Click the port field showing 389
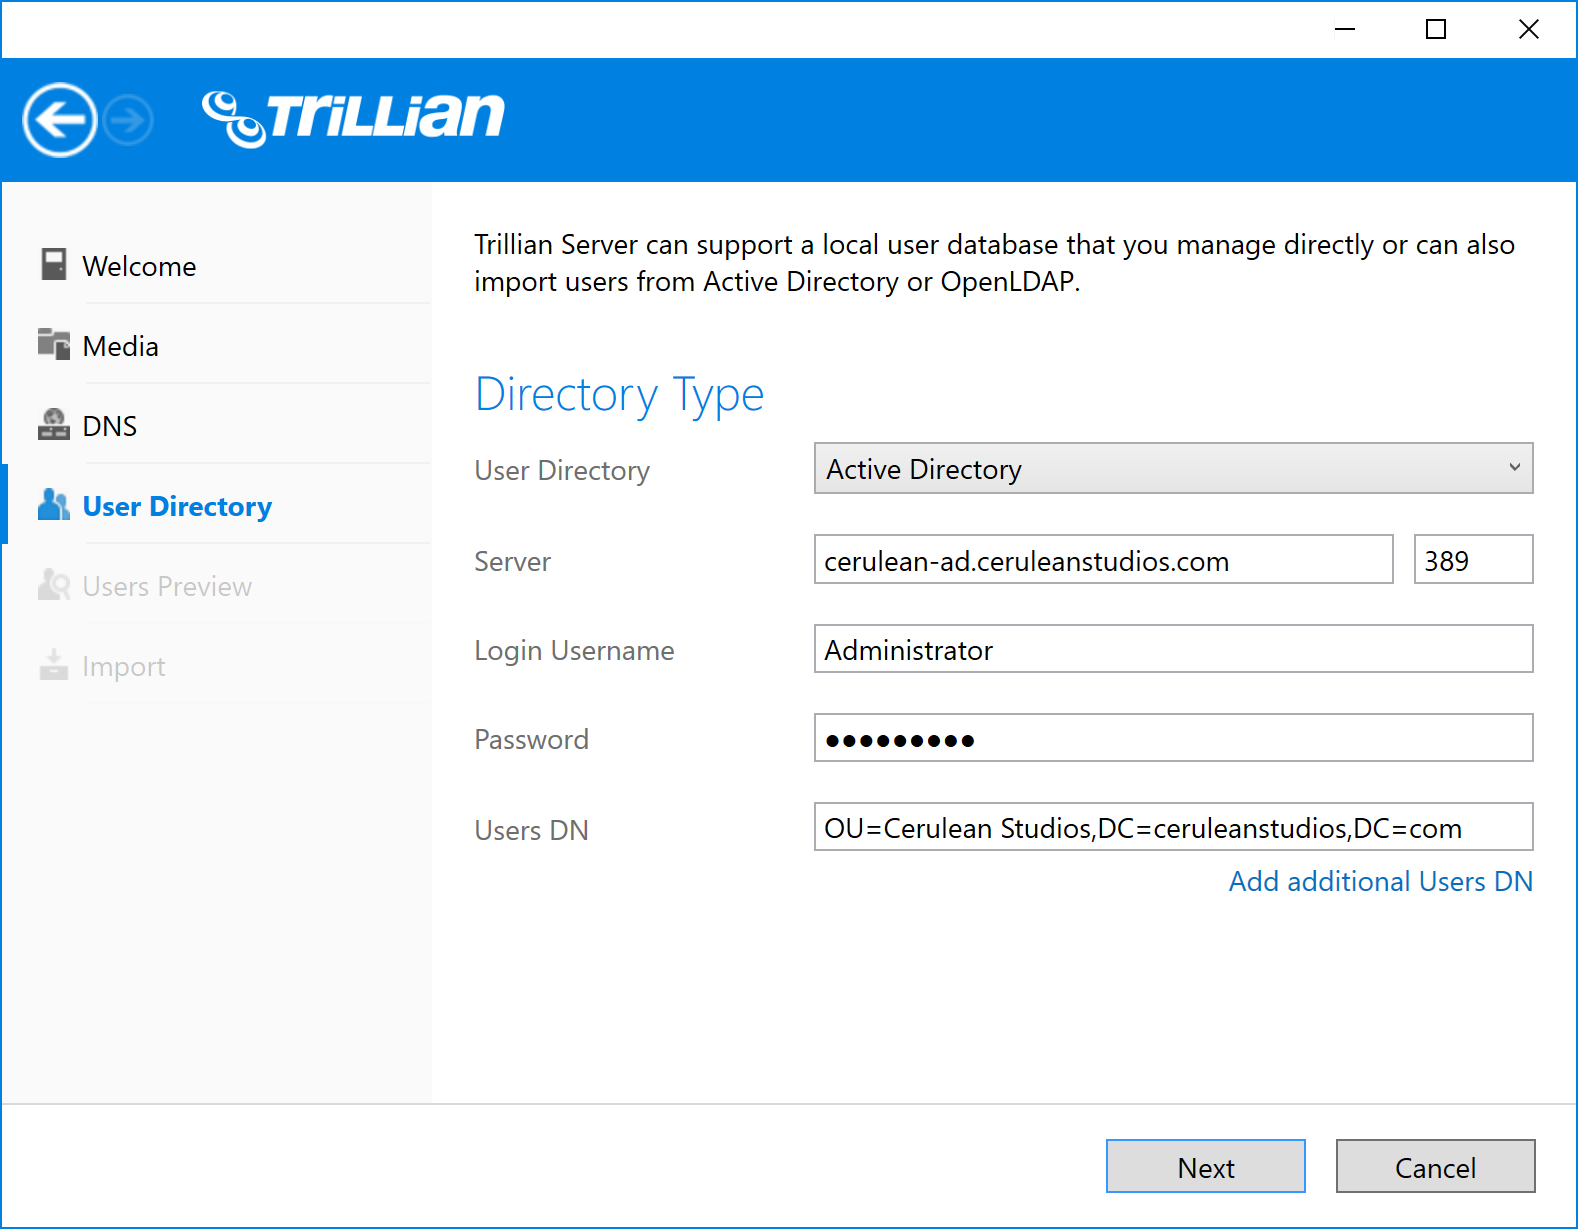Screen dimensions: 1578x1229 tap(1473, 559)
